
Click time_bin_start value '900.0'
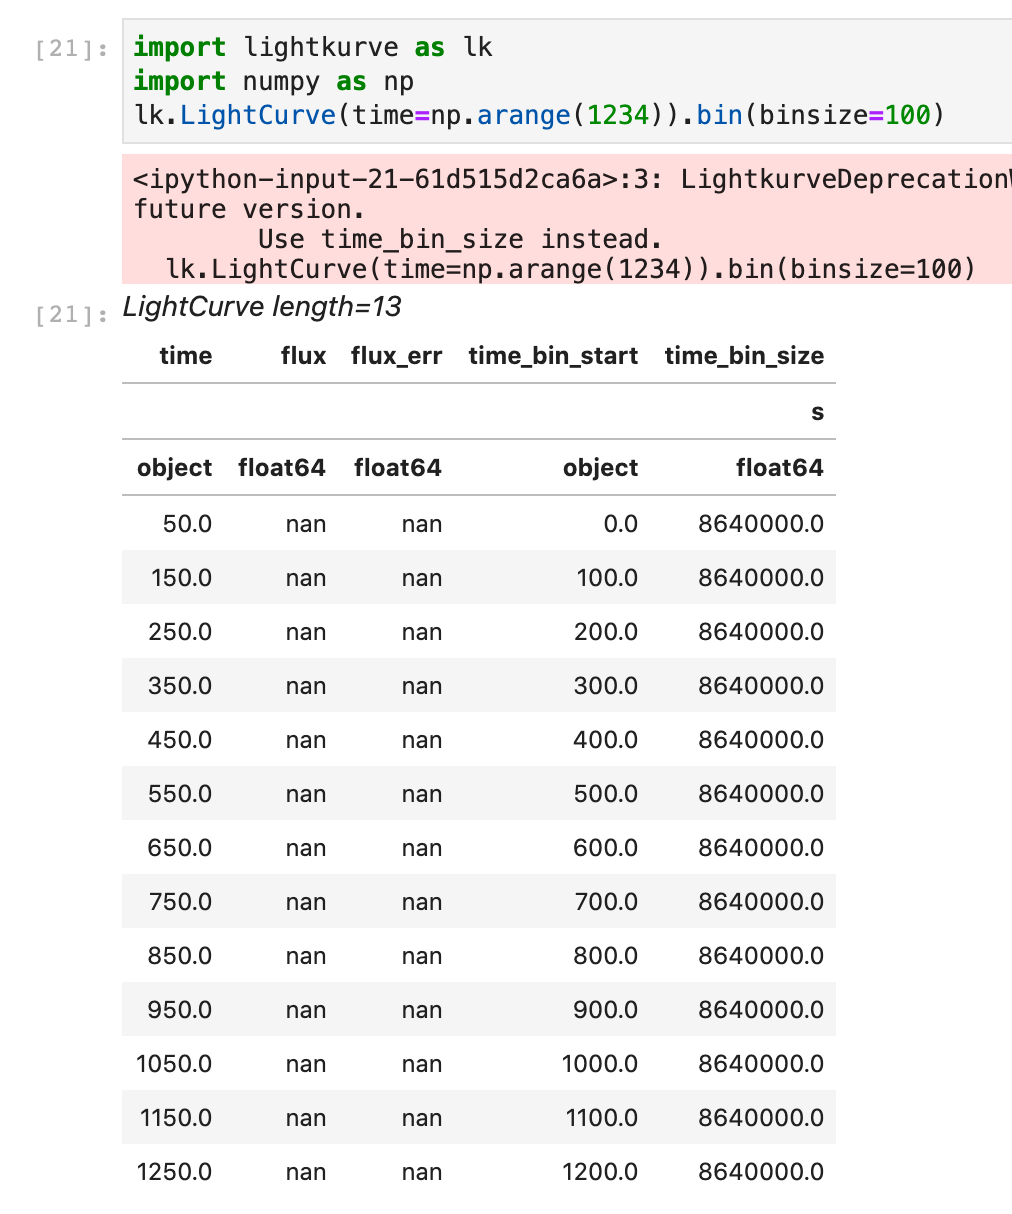click(x=607, y=1010)
